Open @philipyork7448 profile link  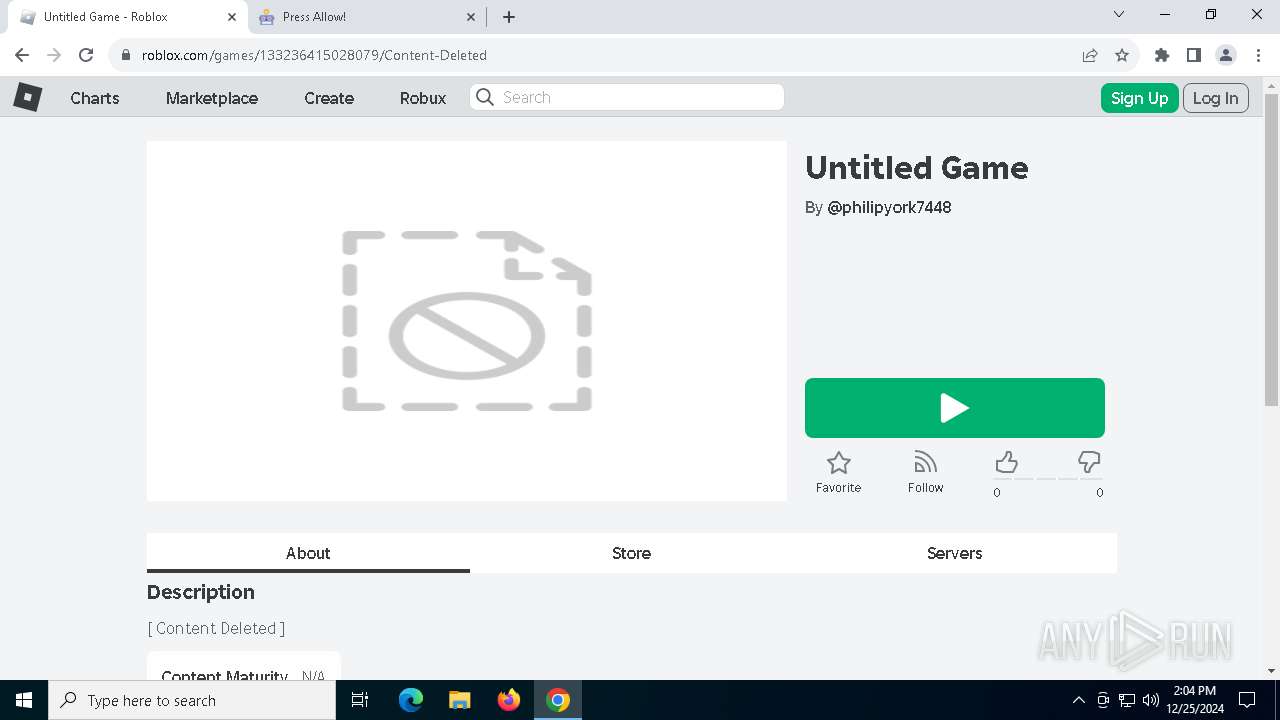889,207
